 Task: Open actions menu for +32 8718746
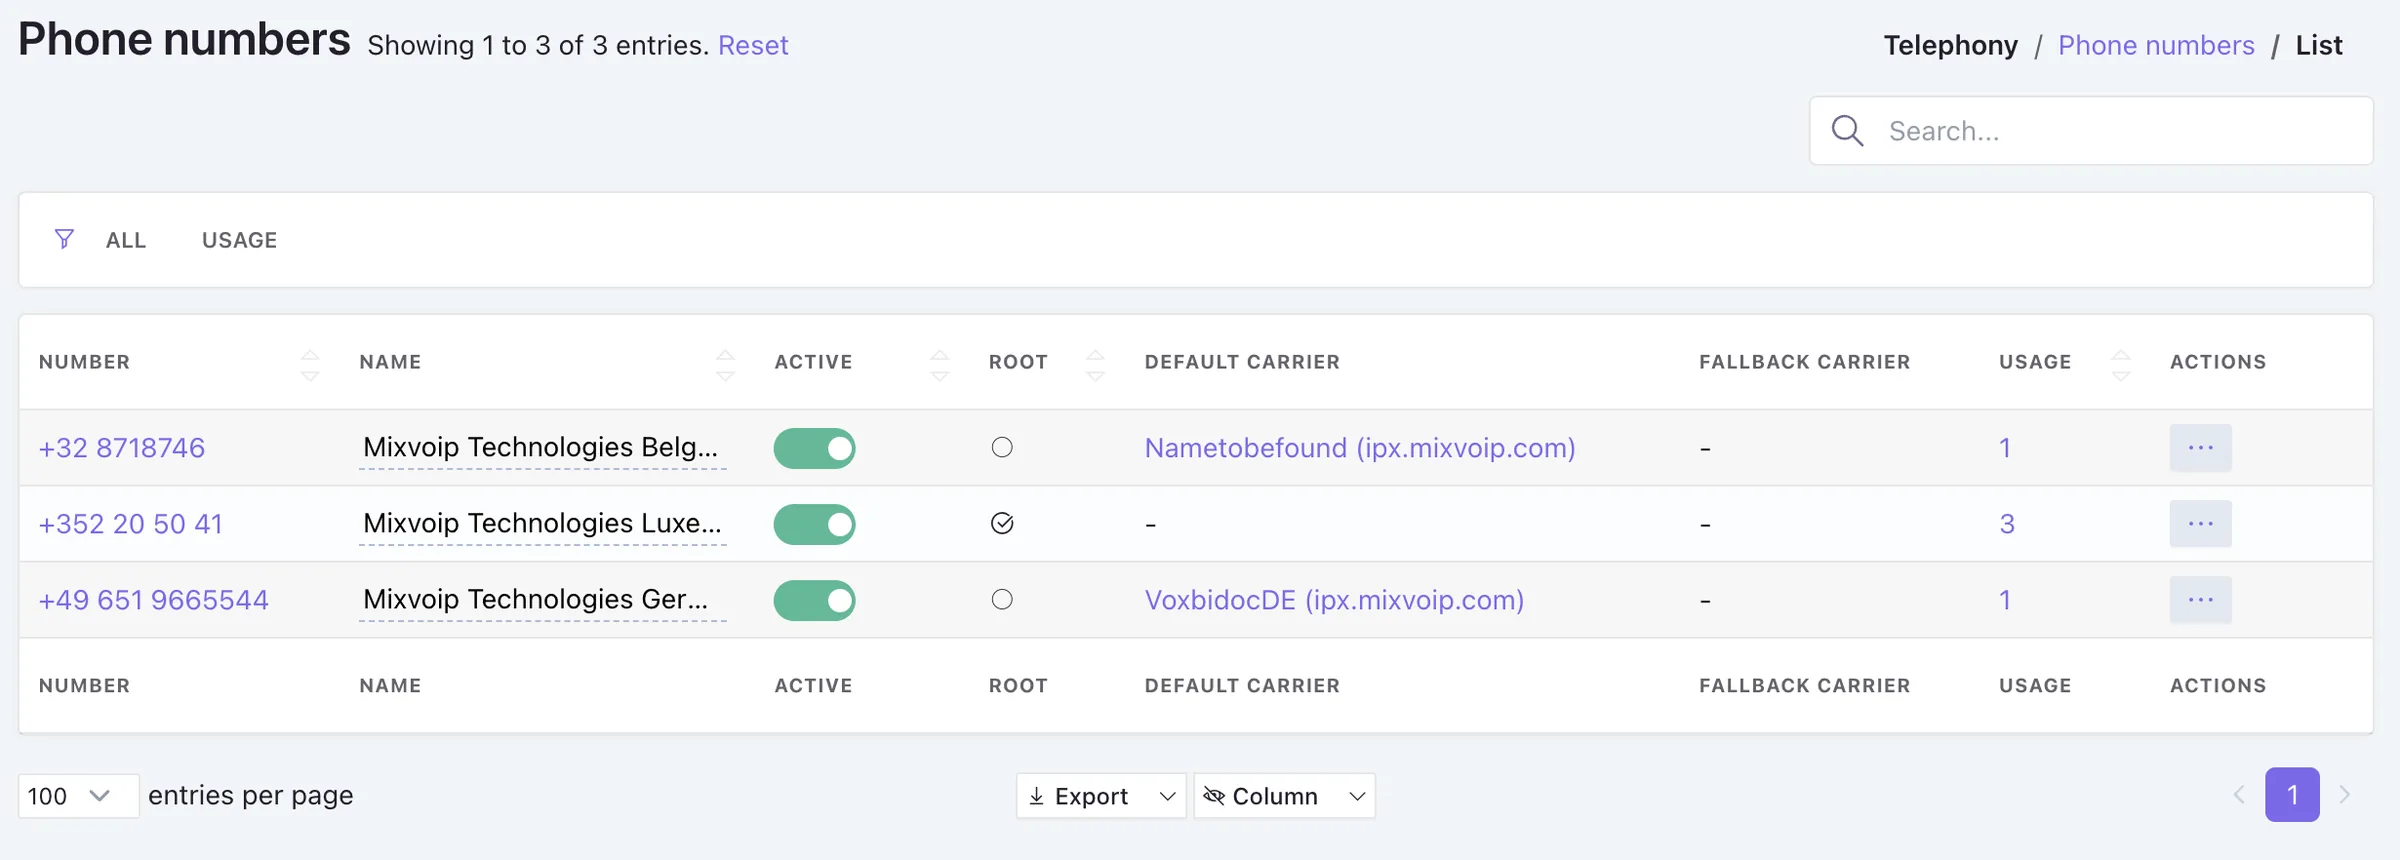coord(2200,448)
